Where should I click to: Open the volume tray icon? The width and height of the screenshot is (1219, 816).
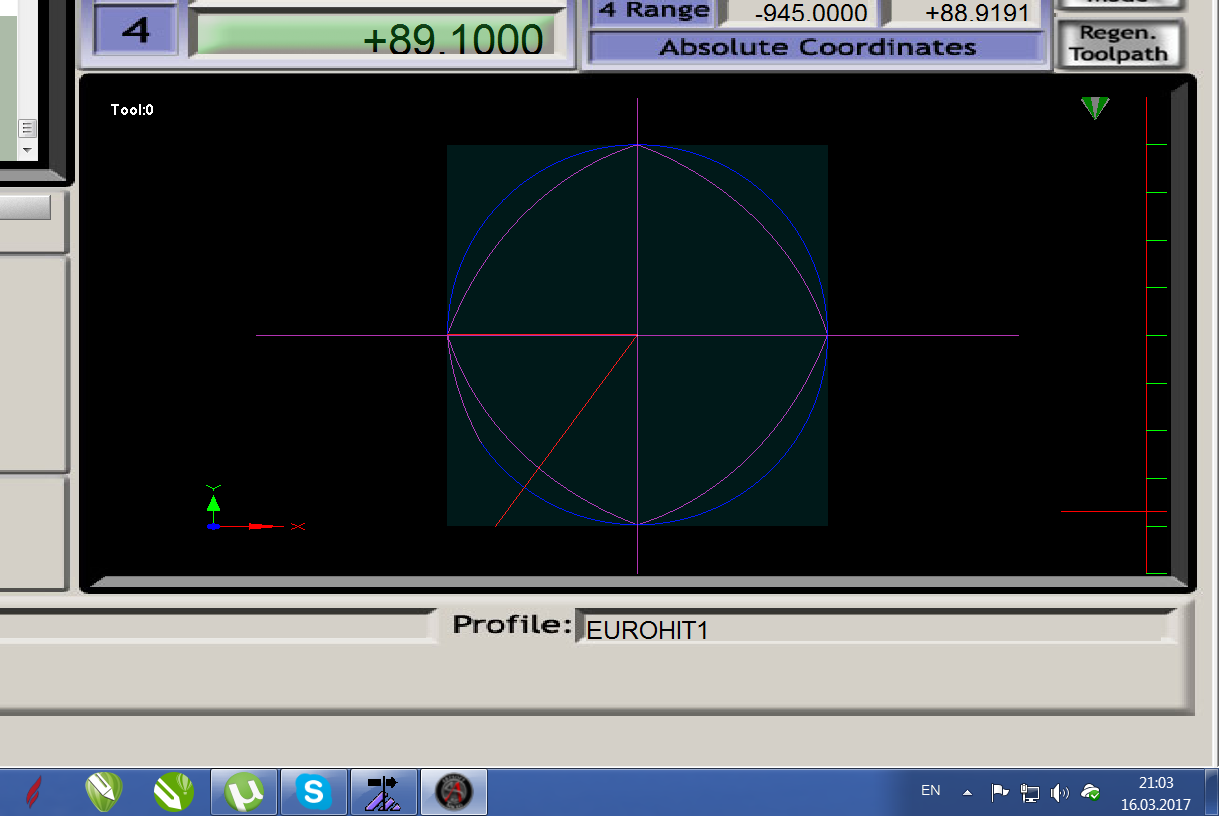tap(1060, 792)
